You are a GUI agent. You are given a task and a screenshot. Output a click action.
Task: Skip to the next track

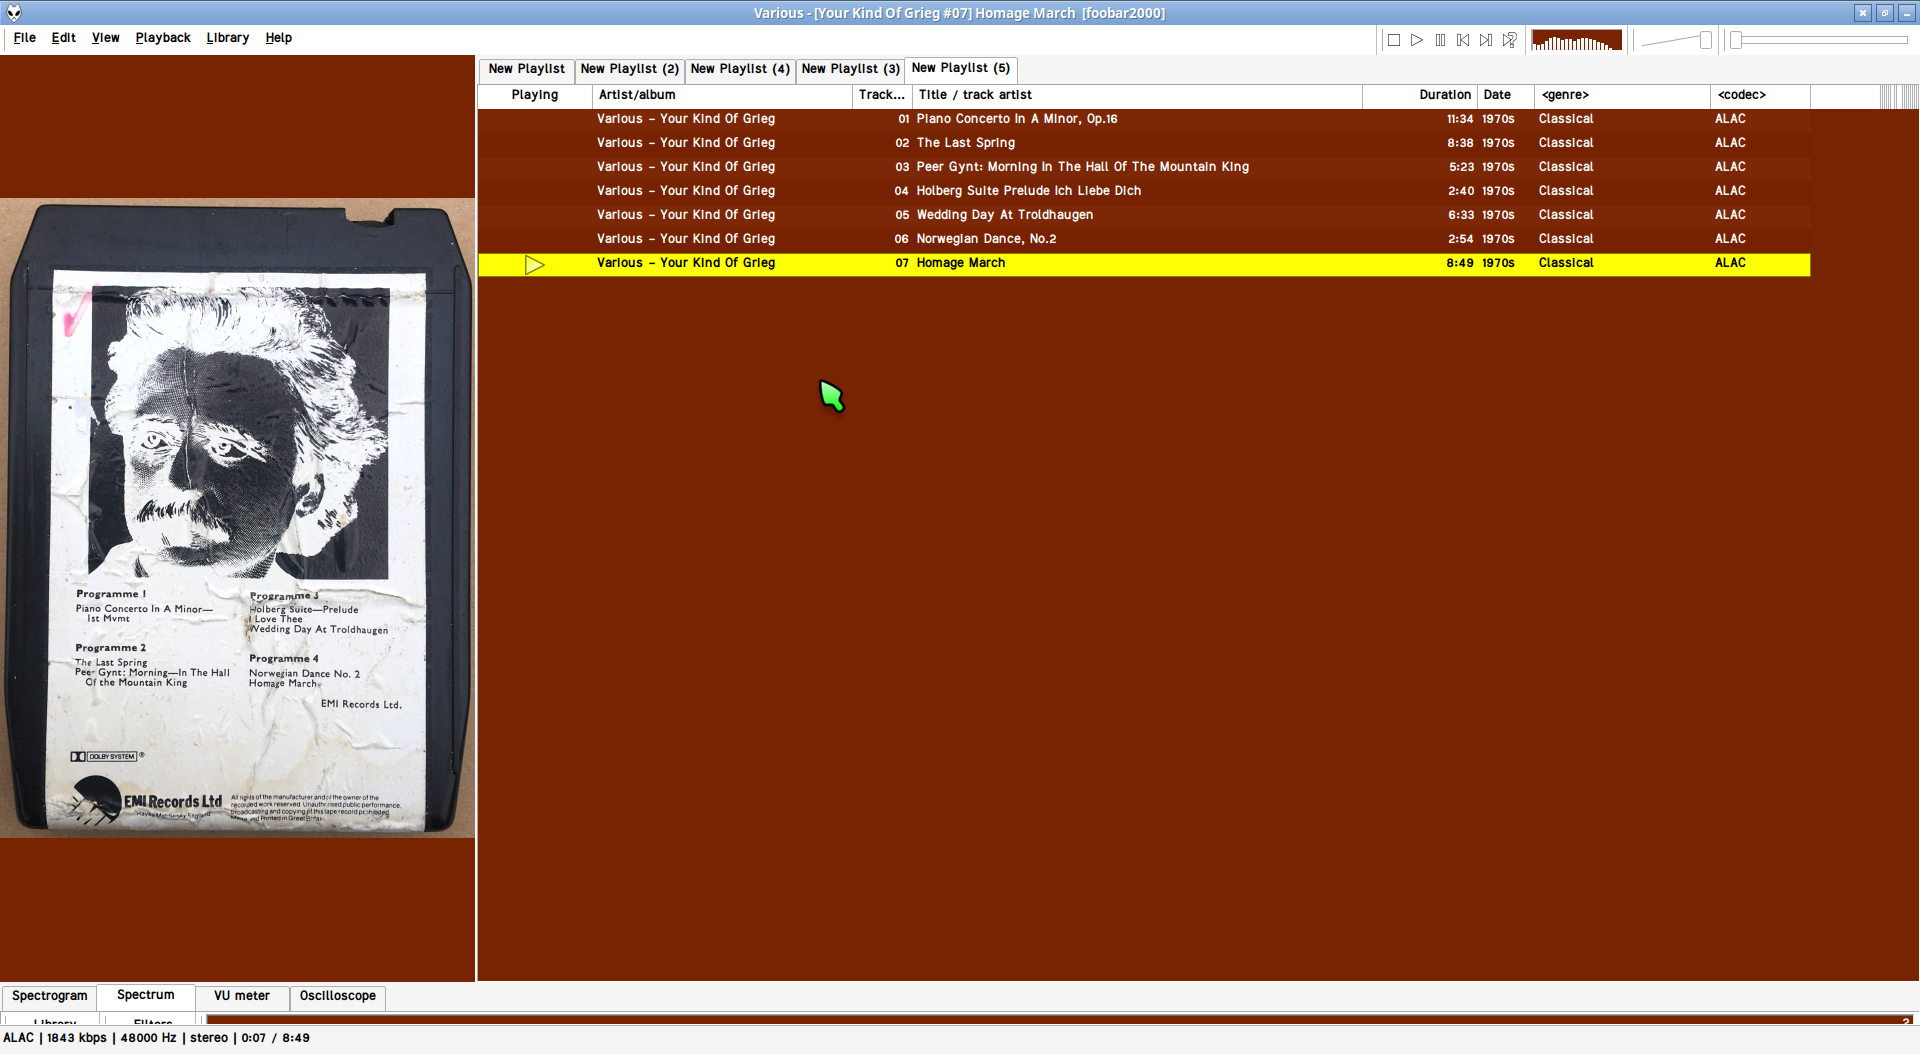[1486, 40]
